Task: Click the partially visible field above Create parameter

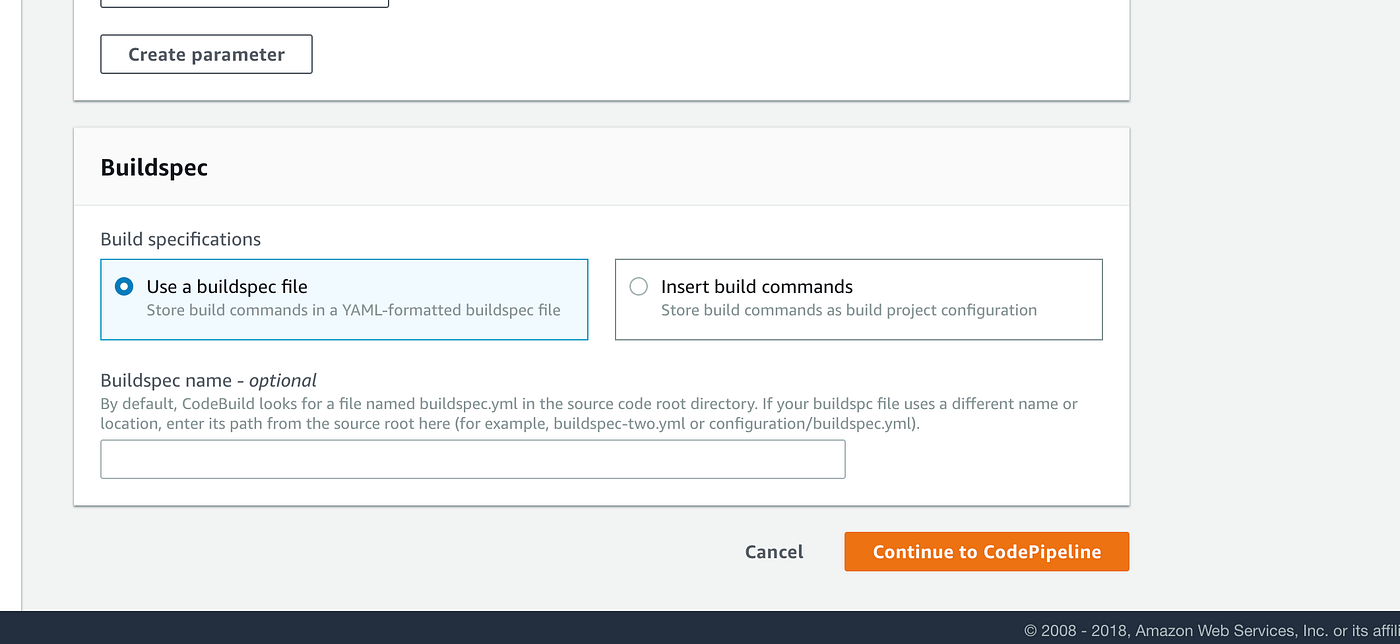Action: [x=244, y=3]
